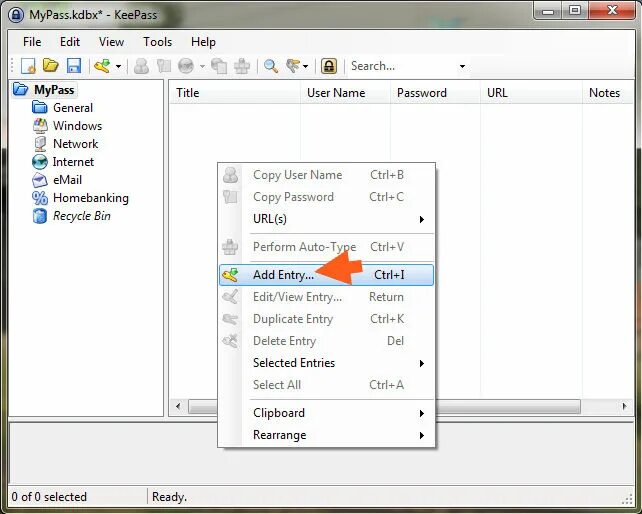
Task: Select the eMail group
Action: pos(68,180)
